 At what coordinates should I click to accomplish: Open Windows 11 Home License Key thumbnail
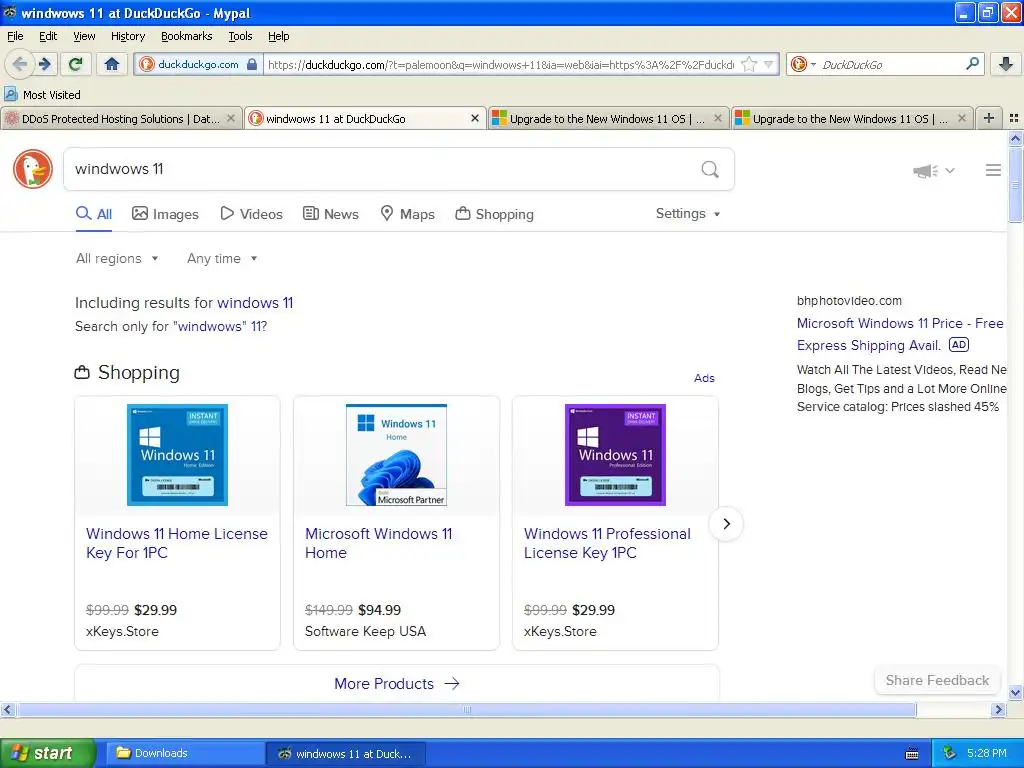coord(177,455)
